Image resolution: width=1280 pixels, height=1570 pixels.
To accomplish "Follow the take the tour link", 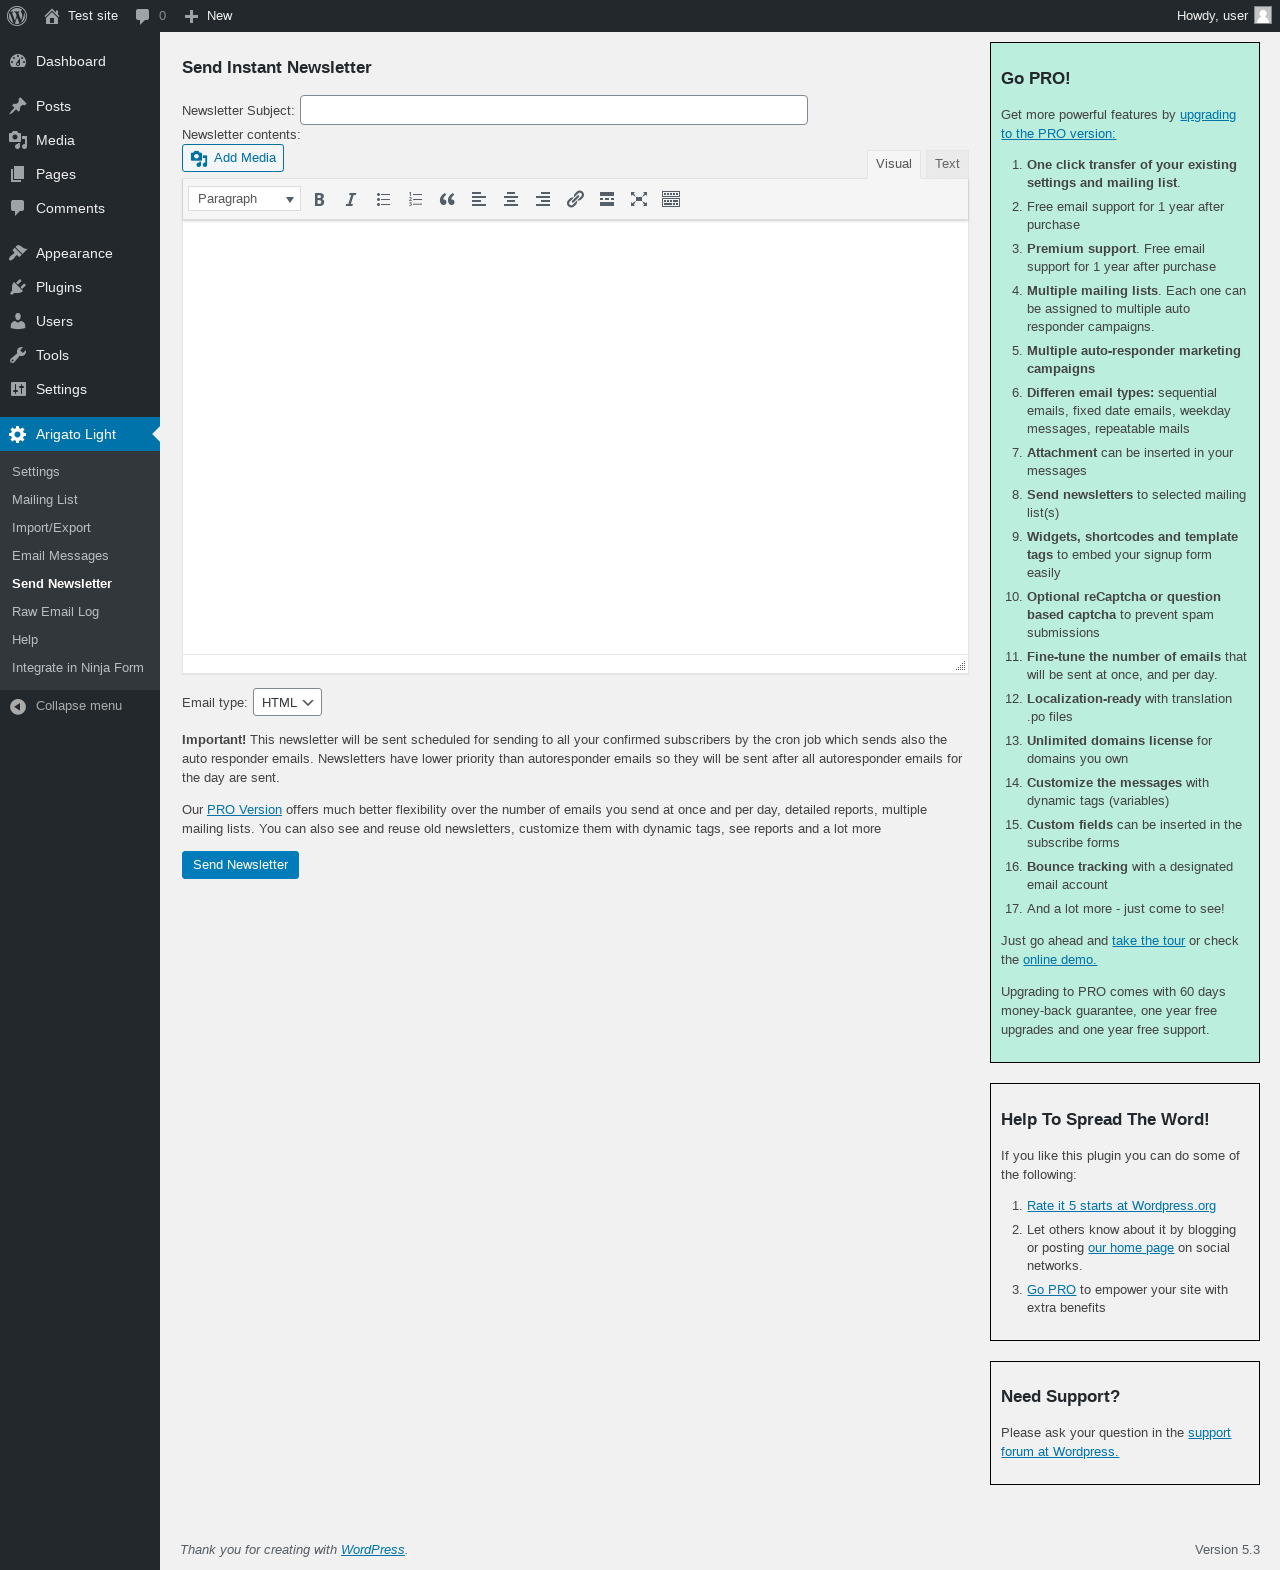I will click(1148, 941).
